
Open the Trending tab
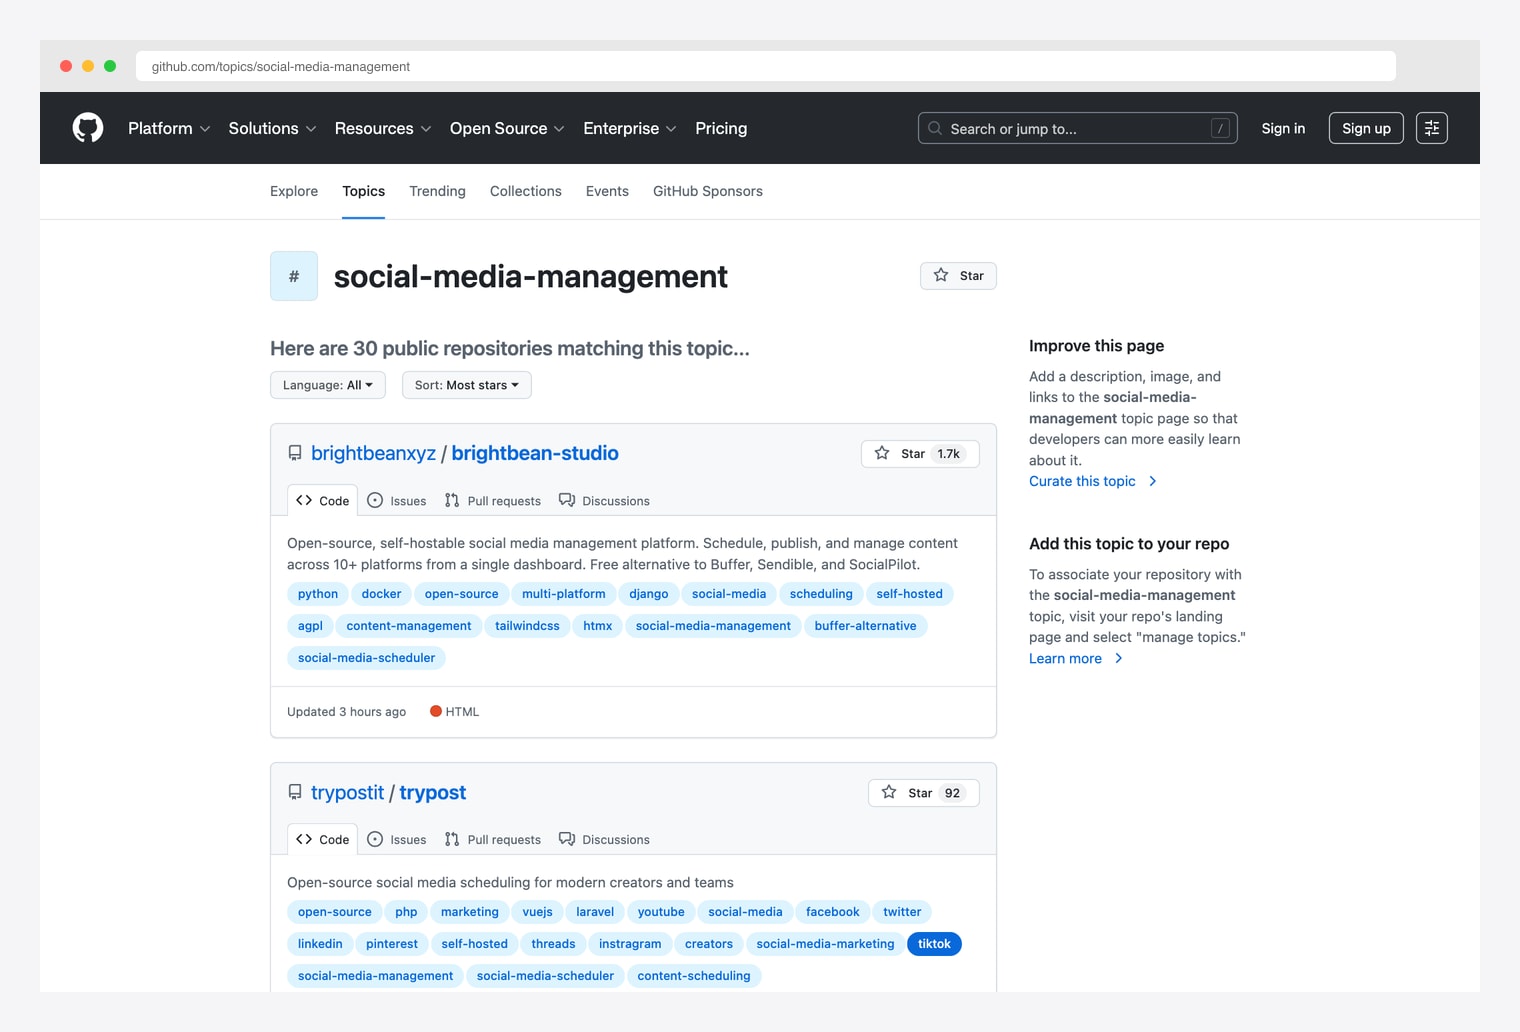point(437,191)
